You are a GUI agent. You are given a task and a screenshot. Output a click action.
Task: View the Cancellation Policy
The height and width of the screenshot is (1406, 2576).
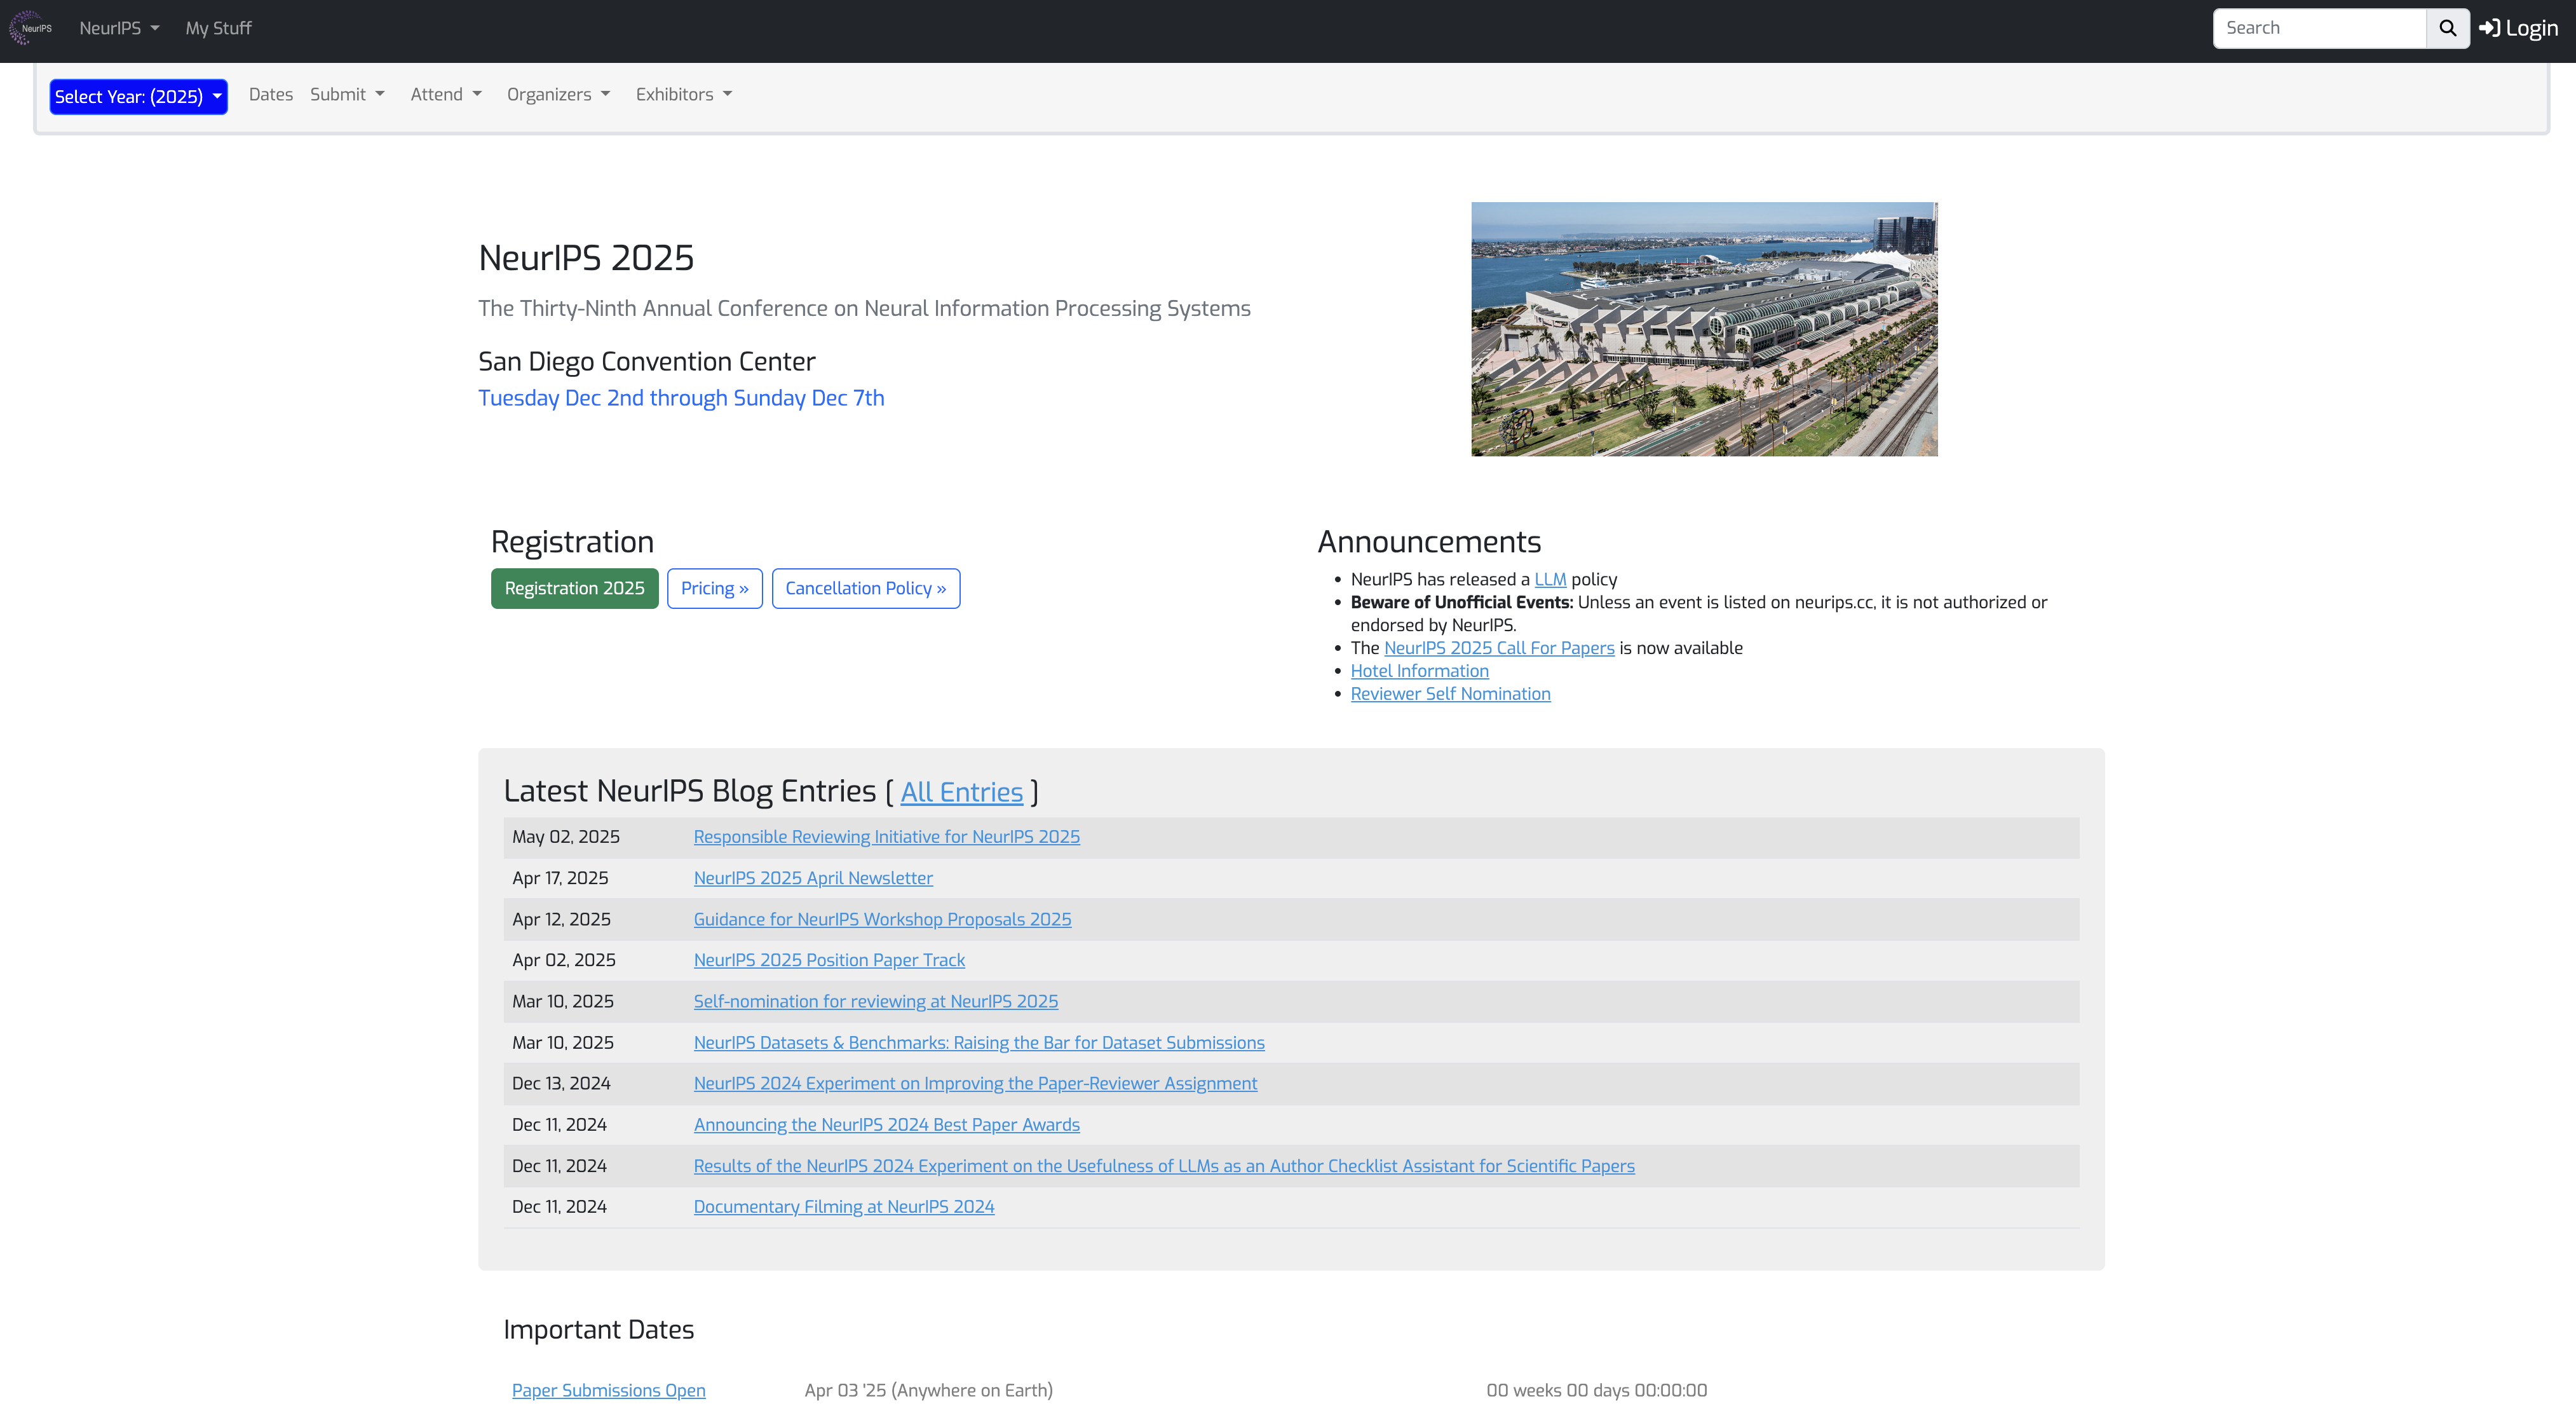pos(865,588)
